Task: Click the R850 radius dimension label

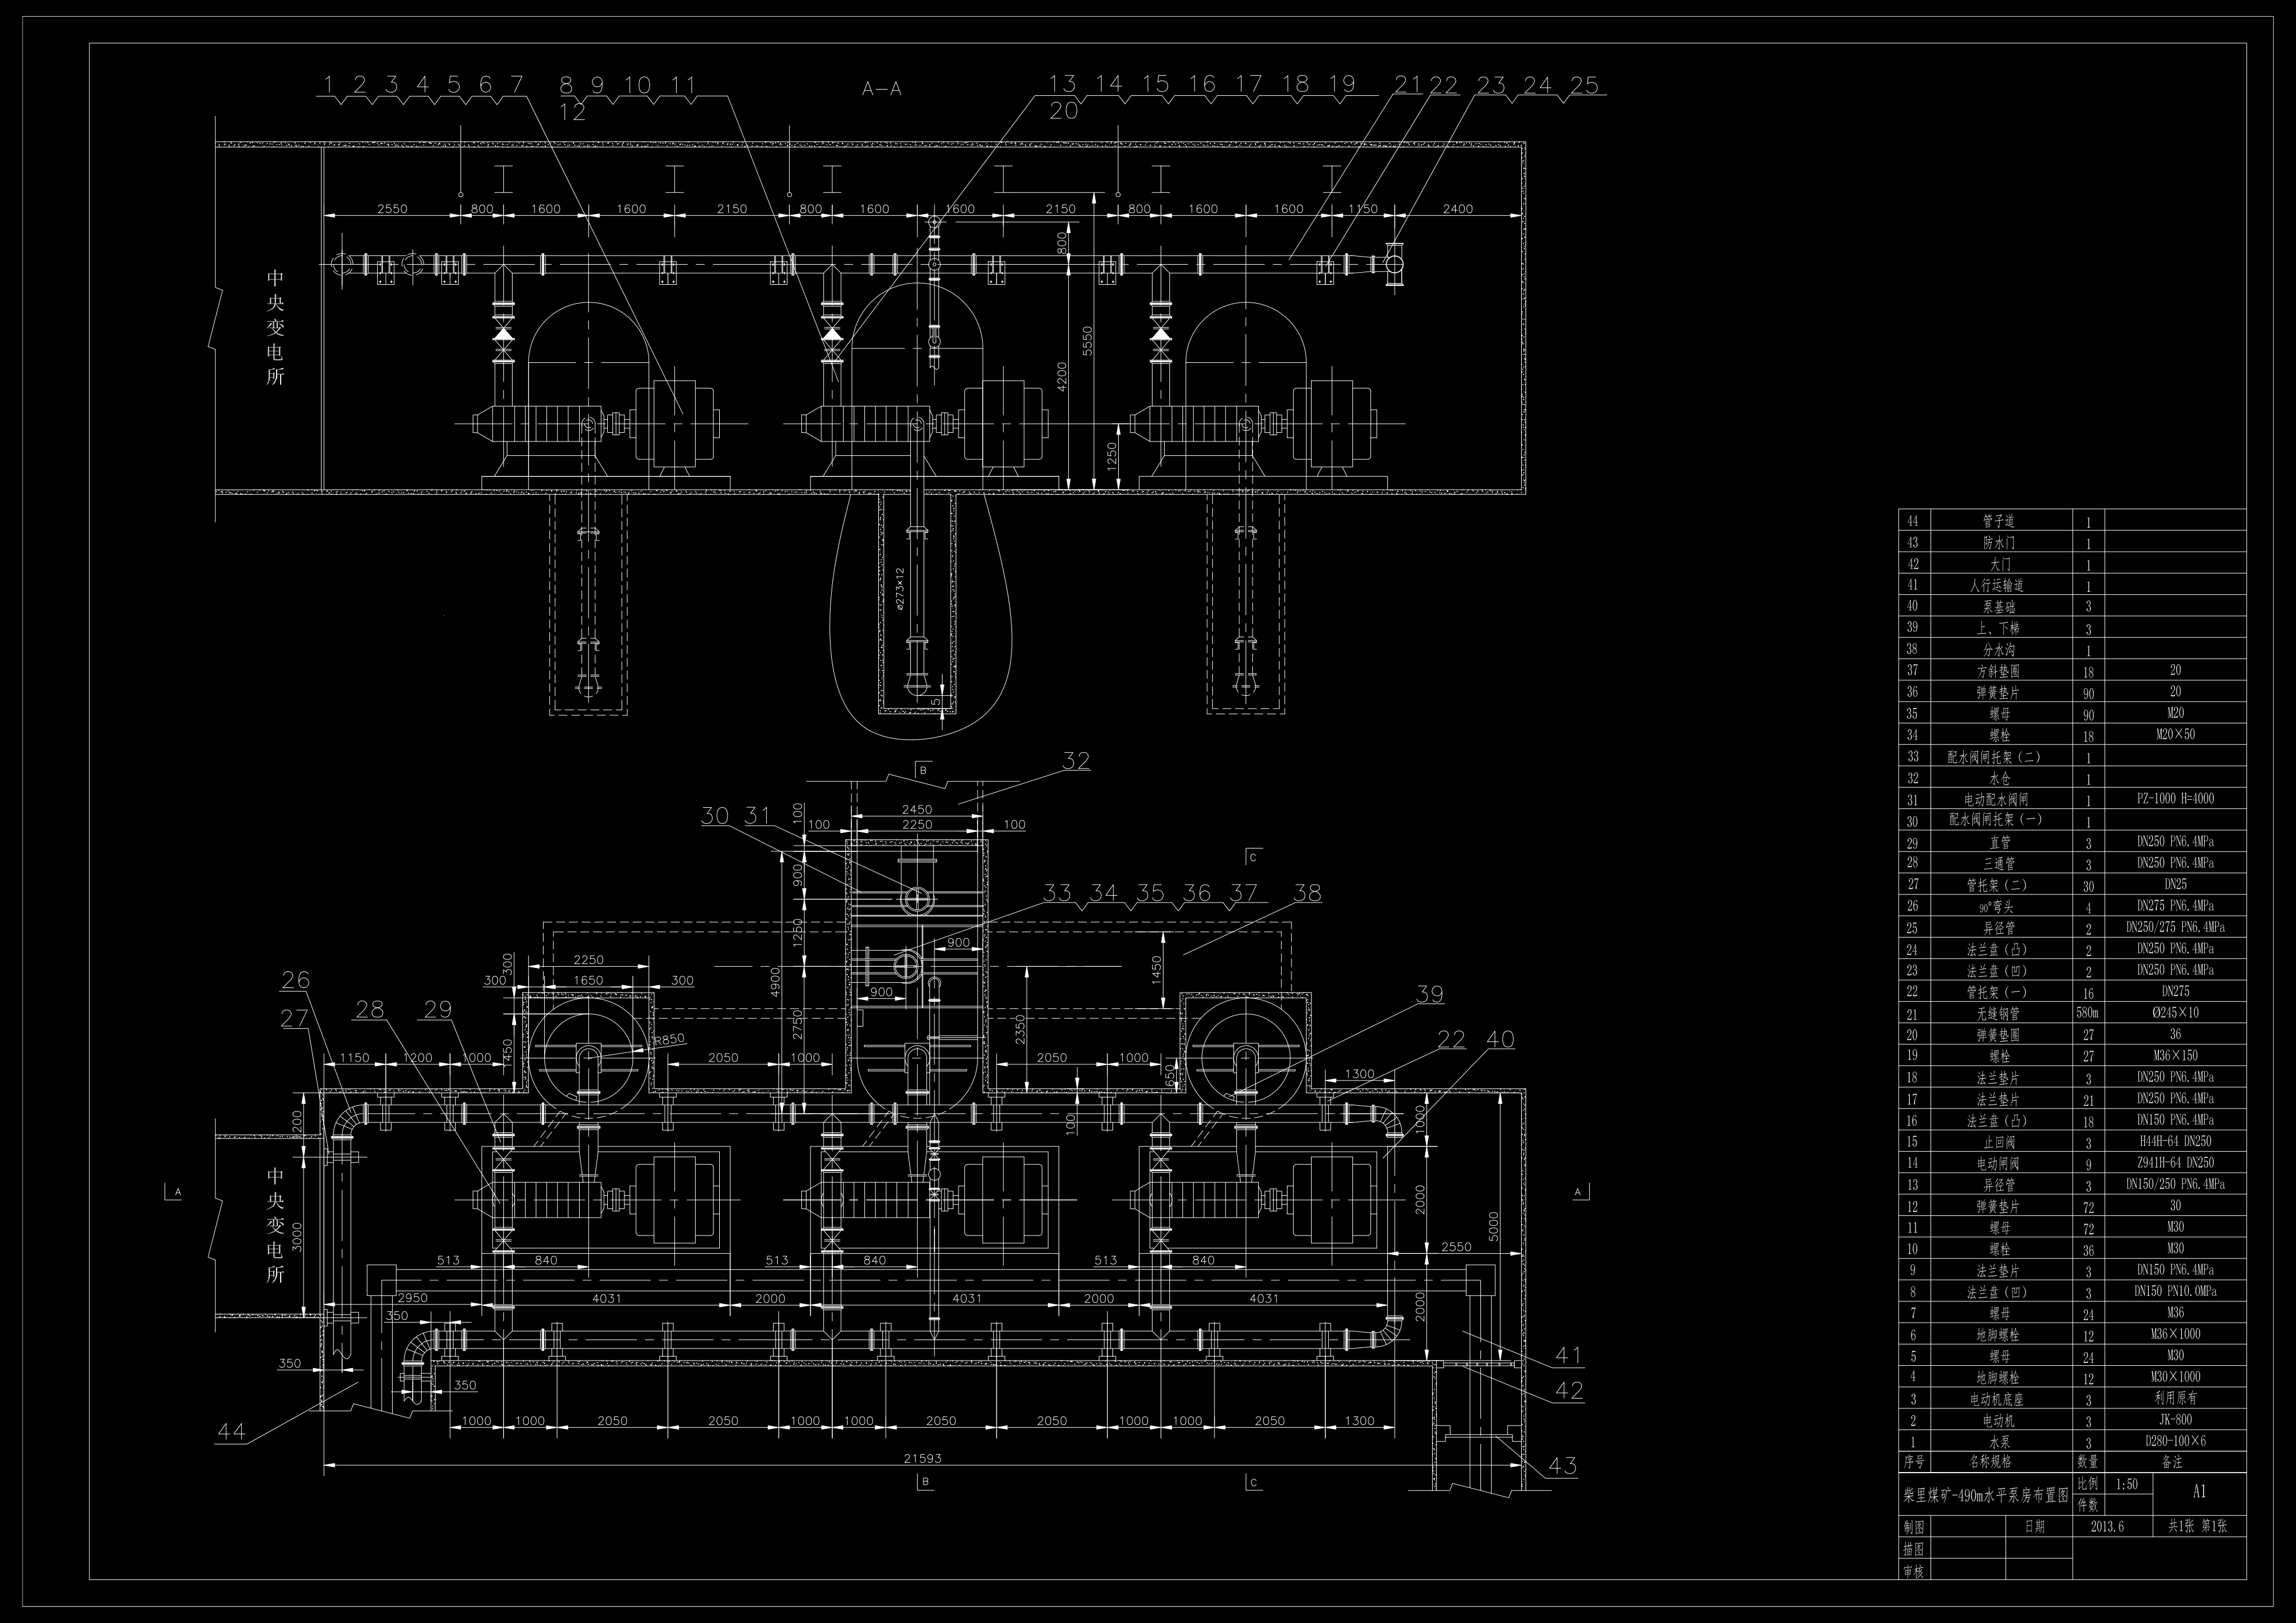Action: (669, 1039)
